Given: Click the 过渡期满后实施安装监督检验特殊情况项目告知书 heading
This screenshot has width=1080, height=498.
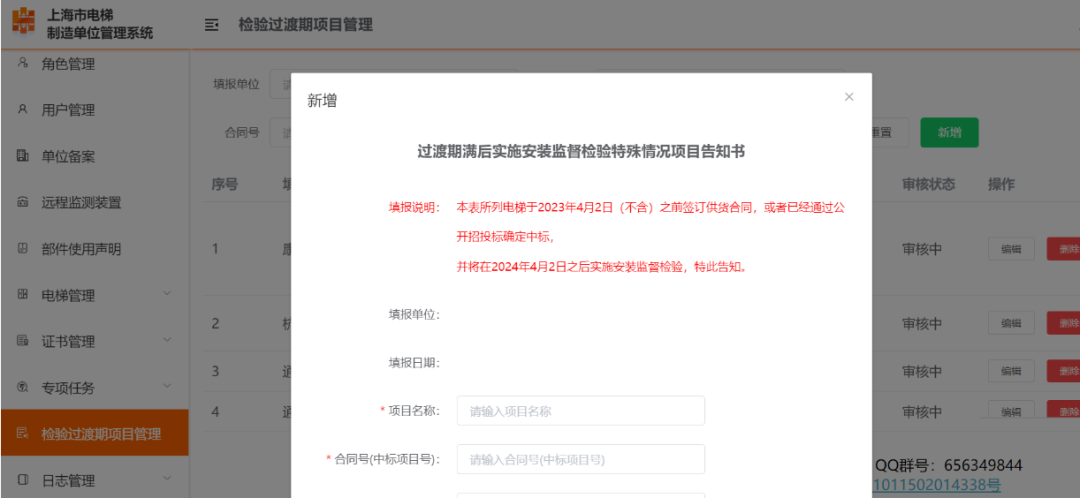Looking at the screenshot, I should click(x=581, y=152).
